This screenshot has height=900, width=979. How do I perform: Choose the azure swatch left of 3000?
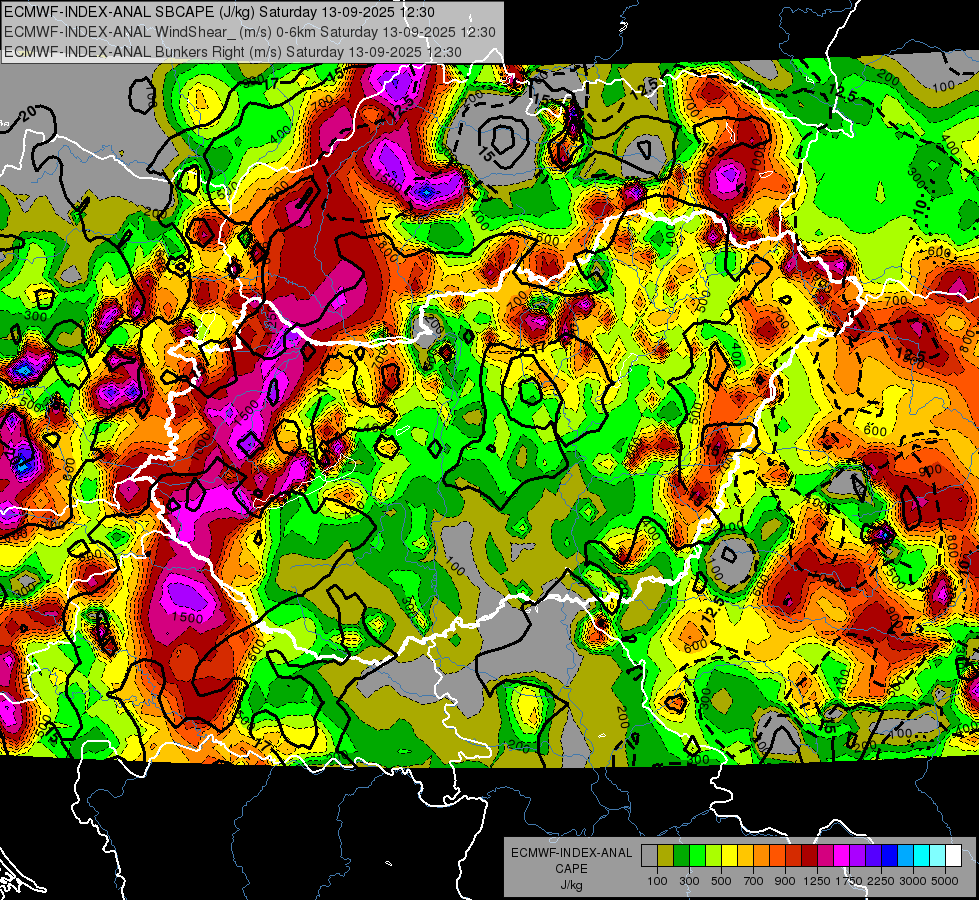click(906, 855)
